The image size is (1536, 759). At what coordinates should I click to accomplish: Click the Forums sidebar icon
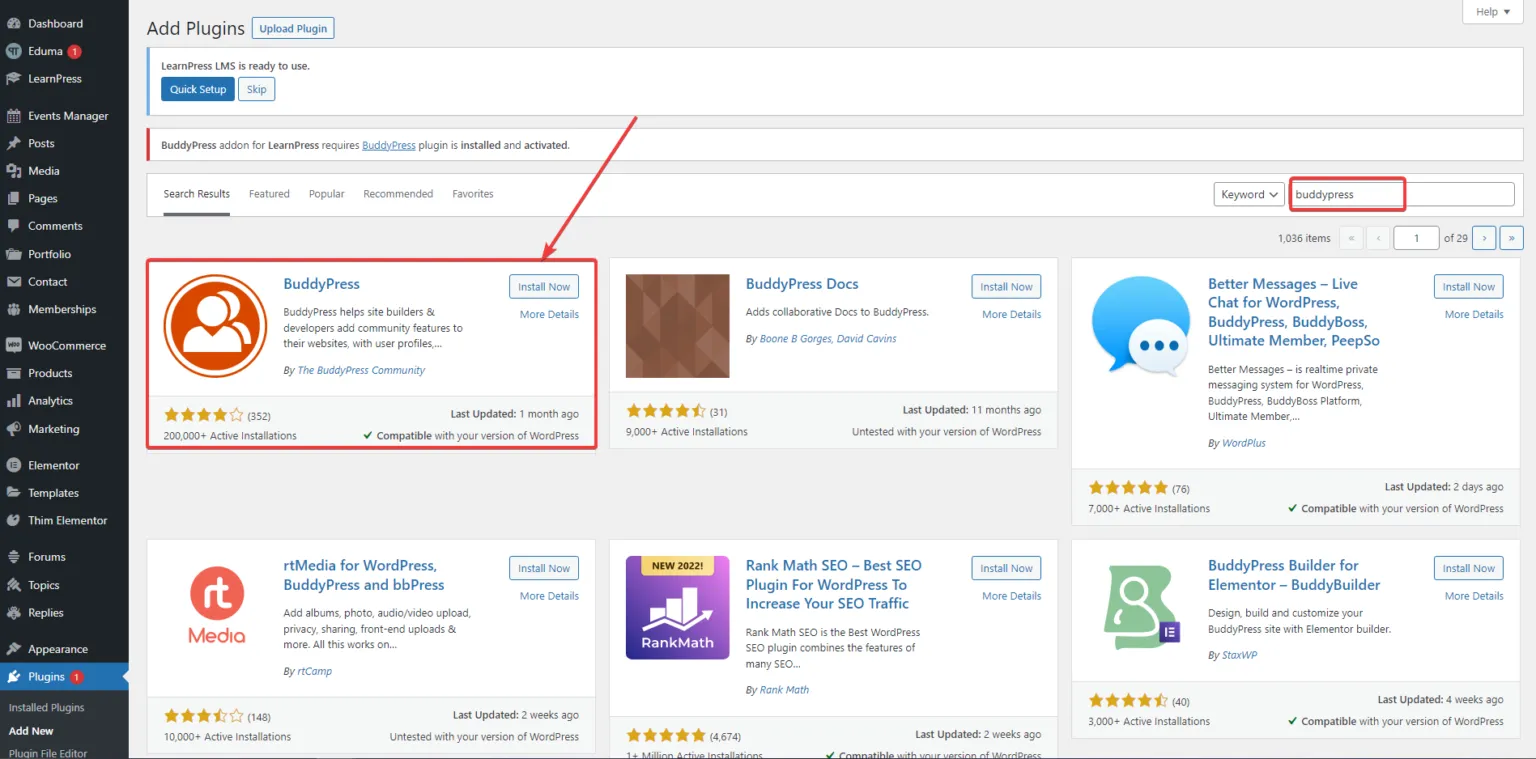point(14,557)
